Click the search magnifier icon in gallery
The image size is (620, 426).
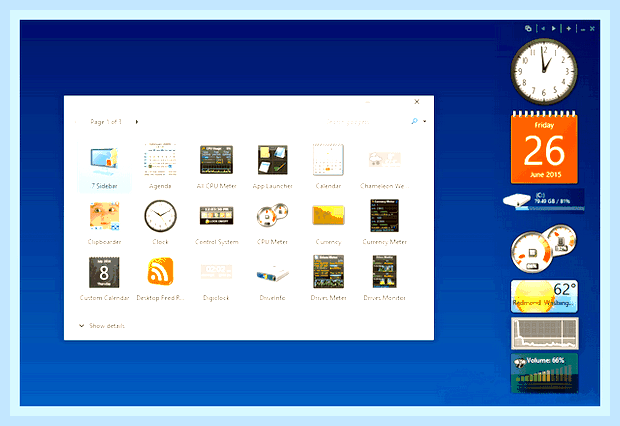coord(414,121)
